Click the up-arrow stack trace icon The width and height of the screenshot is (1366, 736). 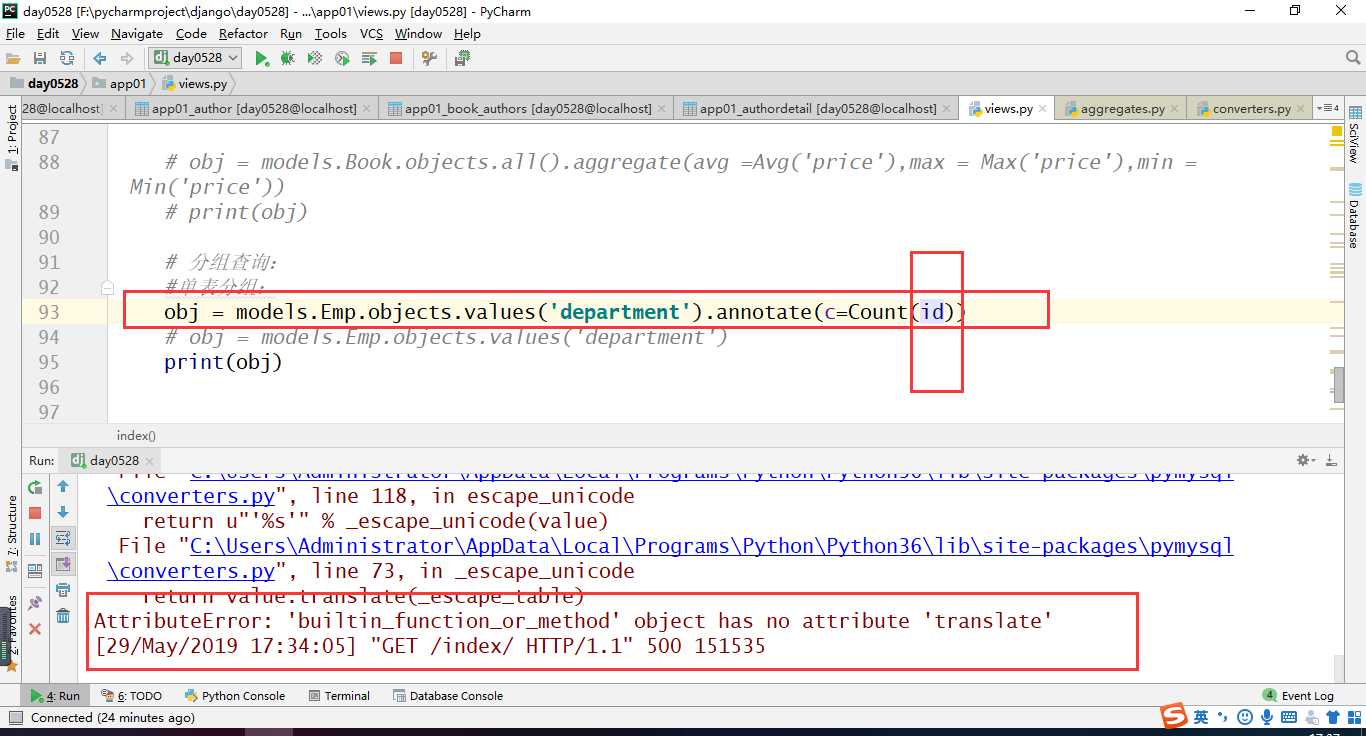pos(63,487)
